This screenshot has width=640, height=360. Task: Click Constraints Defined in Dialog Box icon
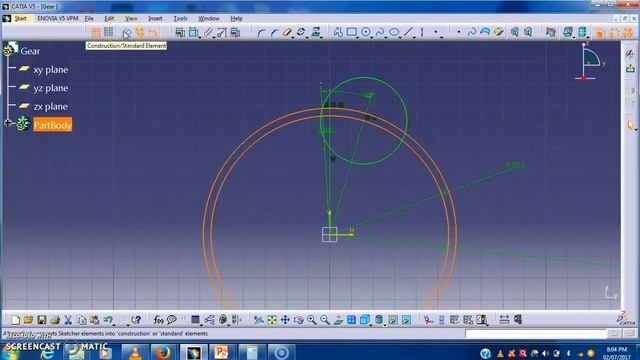click(180, 32)
